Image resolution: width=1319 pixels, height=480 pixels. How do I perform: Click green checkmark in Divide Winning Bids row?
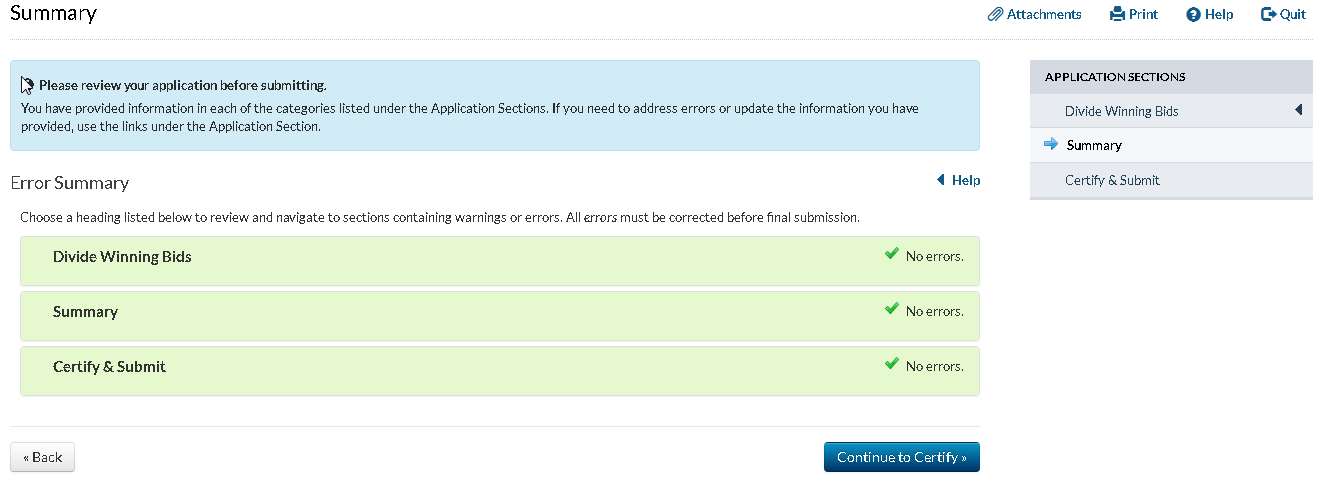click(892, 255)
